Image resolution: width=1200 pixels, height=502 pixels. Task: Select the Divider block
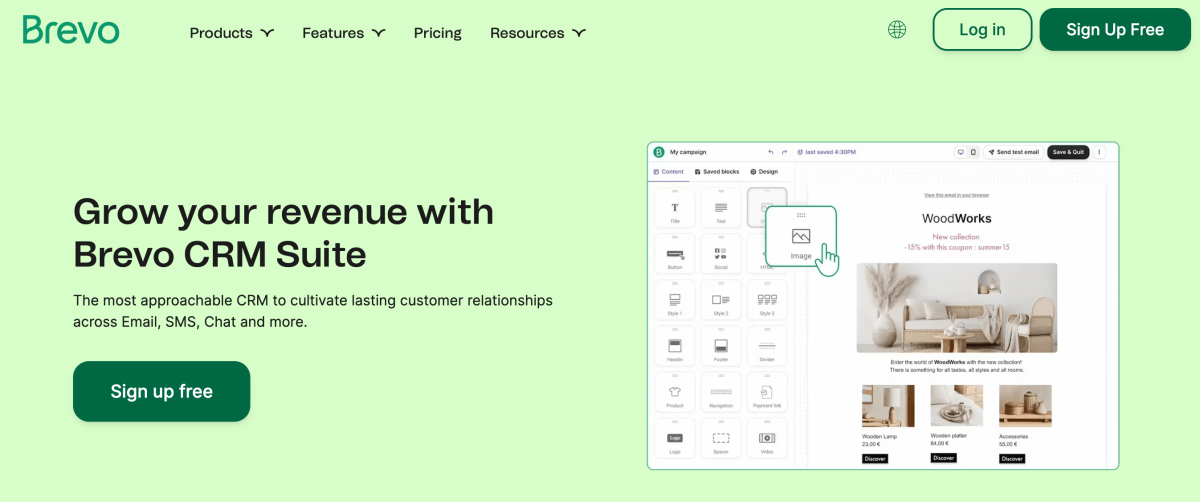click(x=767, y=349)
